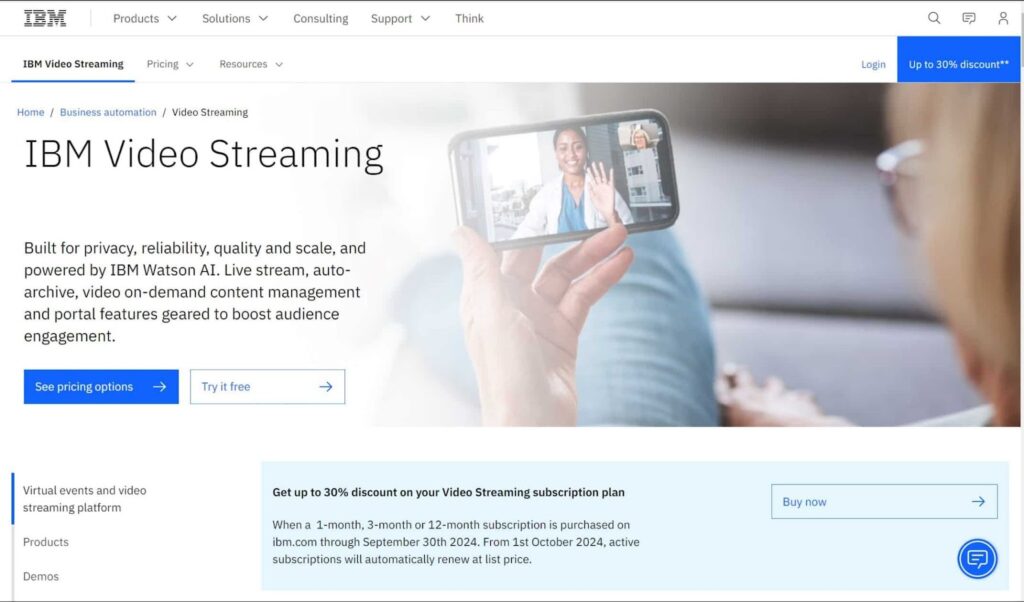Viewport: 1024px width, 602px height.
Task: Click the arrow on See pricing options
Action: click(x=159, y=387)
